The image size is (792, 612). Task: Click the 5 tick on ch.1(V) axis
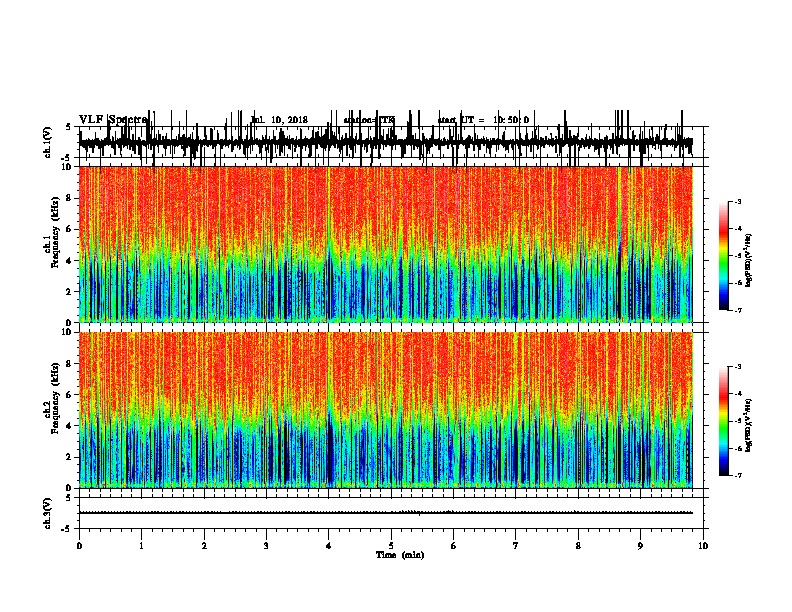pyautogui.click(x=68, y=127)
